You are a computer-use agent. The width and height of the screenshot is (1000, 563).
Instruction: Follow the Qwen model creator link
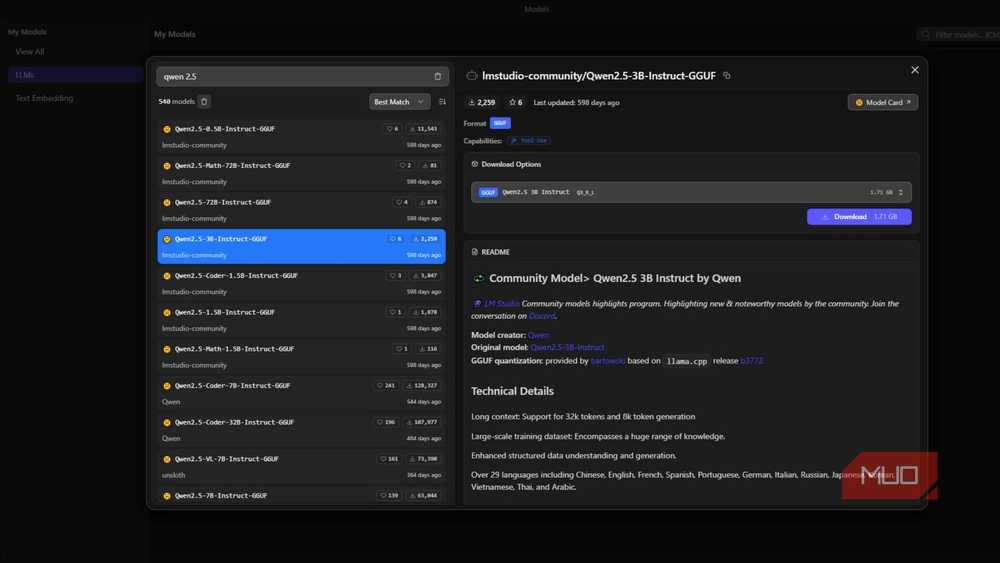[538, 335]
